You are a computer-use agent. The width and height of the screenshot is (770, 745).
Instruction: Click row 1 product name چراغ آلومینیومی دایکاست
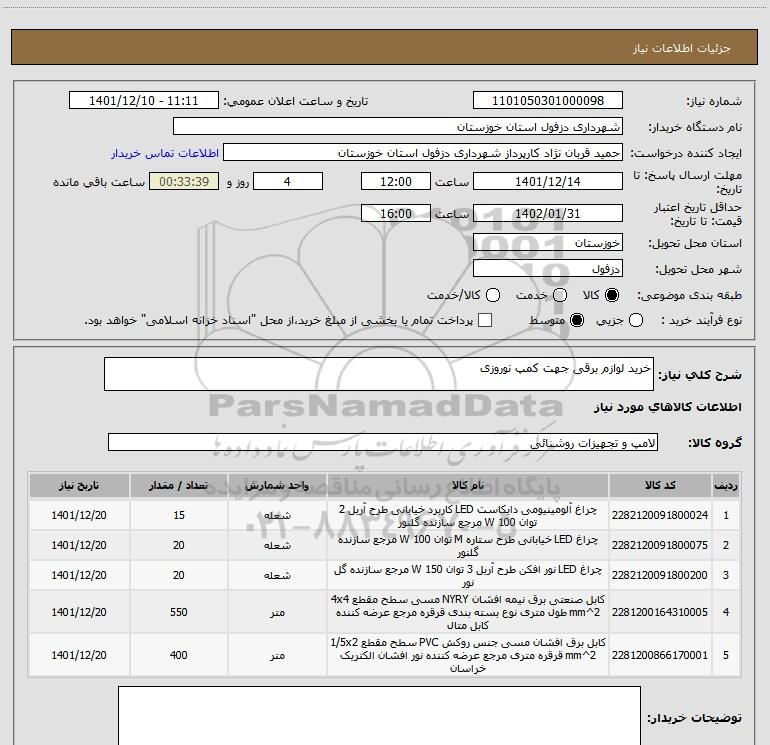pos(468,516)
